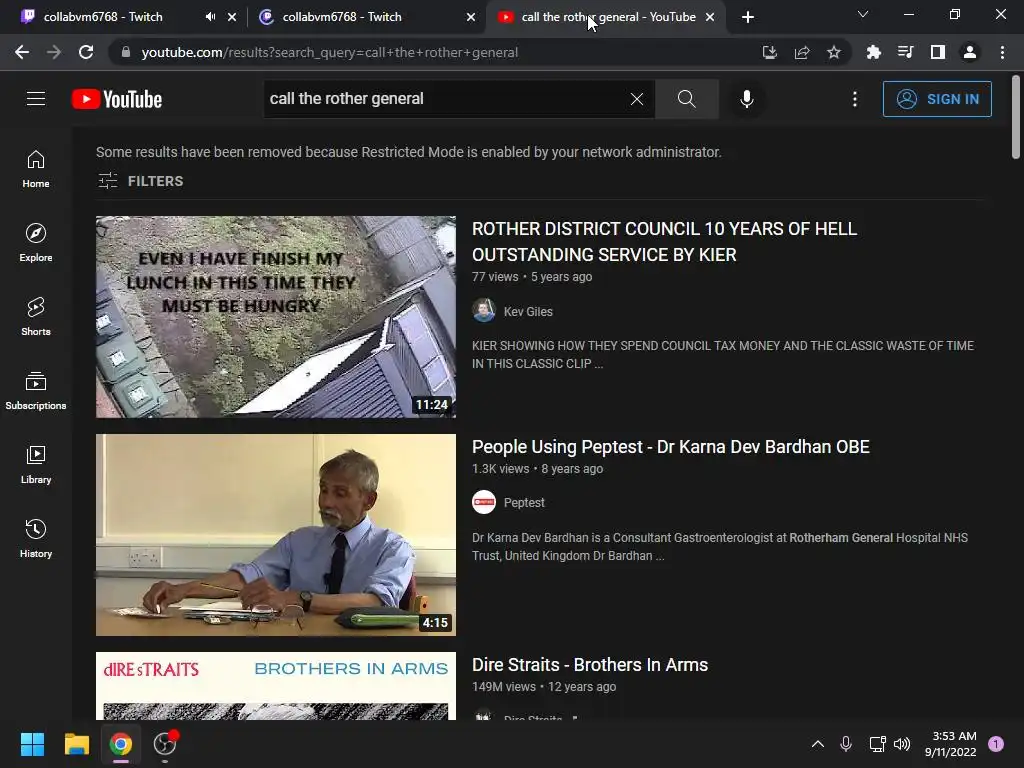This screenshot has width=1024, height=768.
Task: Open Home in the sidebar
Action: 36,169
